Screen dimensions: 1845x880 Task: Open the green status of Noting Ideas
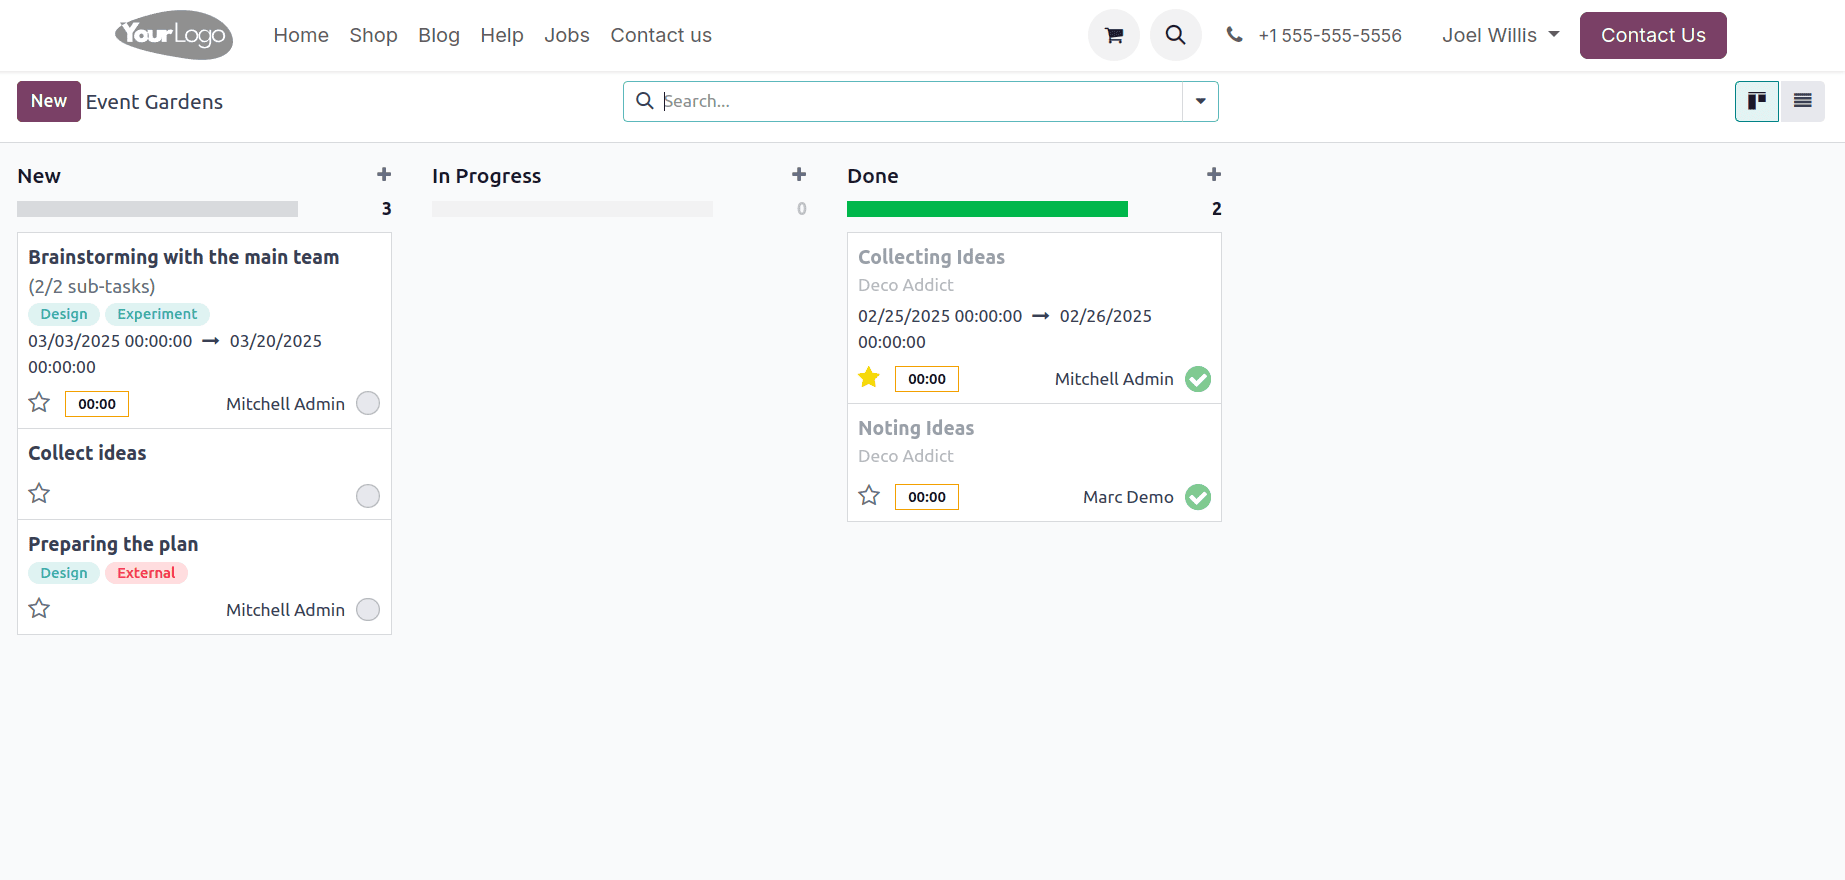[1198, 497]
